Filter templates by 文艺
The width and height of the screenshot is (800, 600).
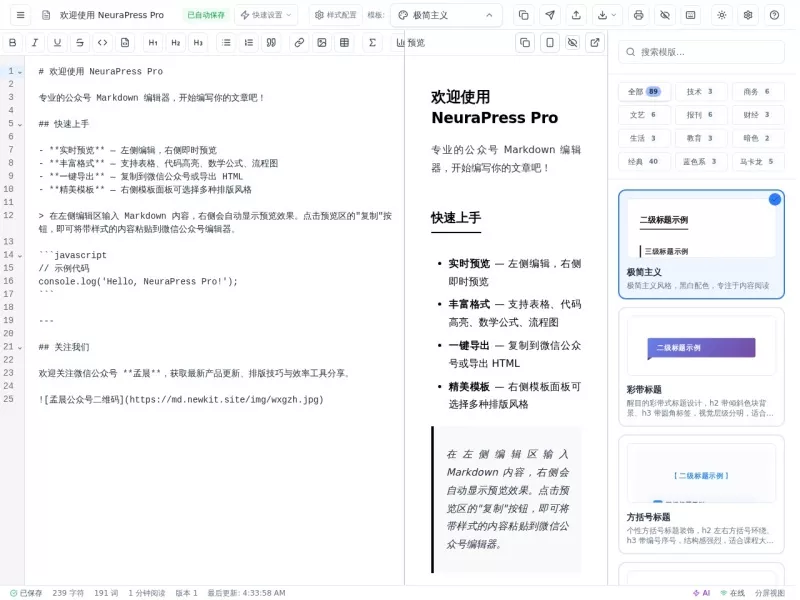[x=643, y=115]
